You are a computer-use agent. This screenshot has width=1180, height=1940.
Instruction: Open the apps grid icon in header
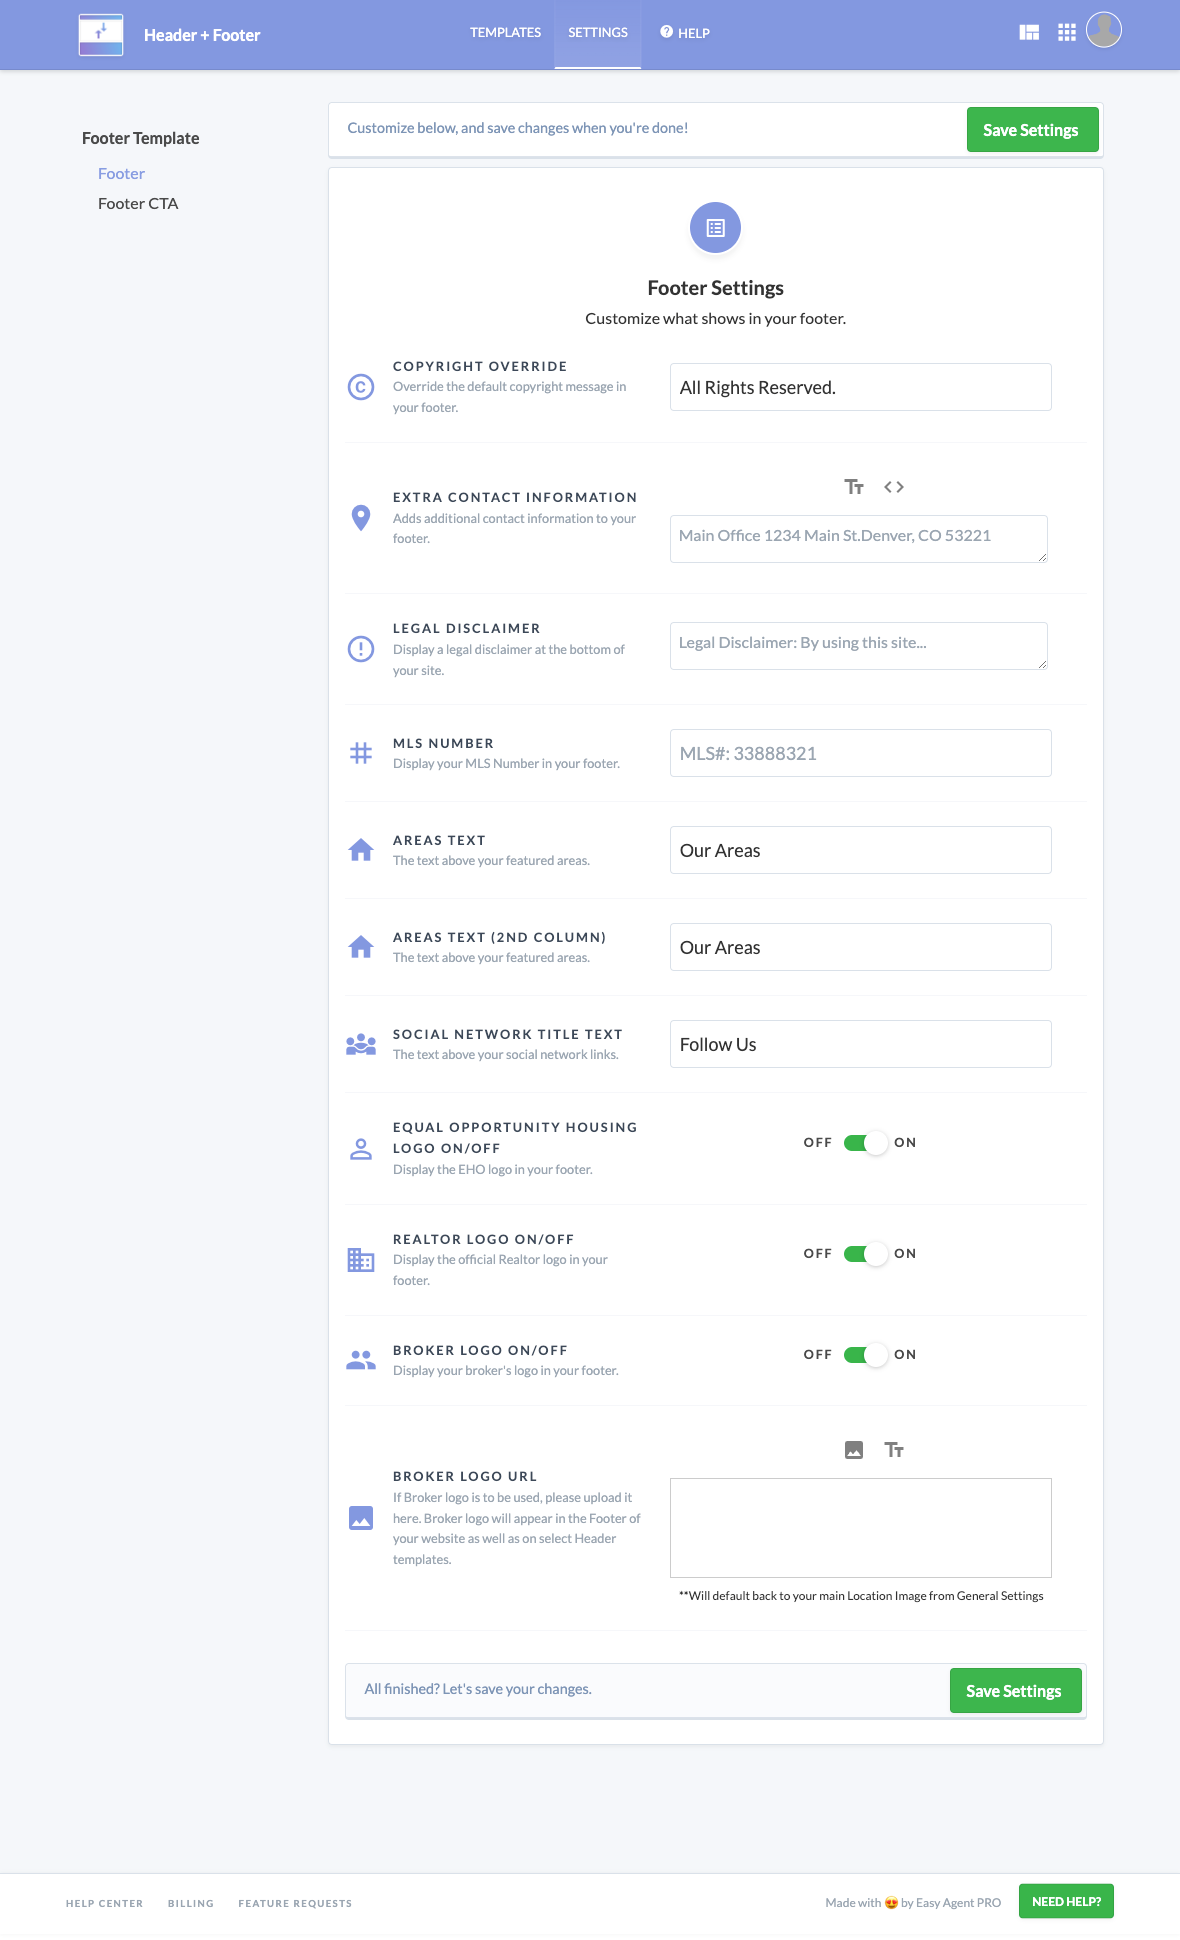click(x=1067, y=32)
